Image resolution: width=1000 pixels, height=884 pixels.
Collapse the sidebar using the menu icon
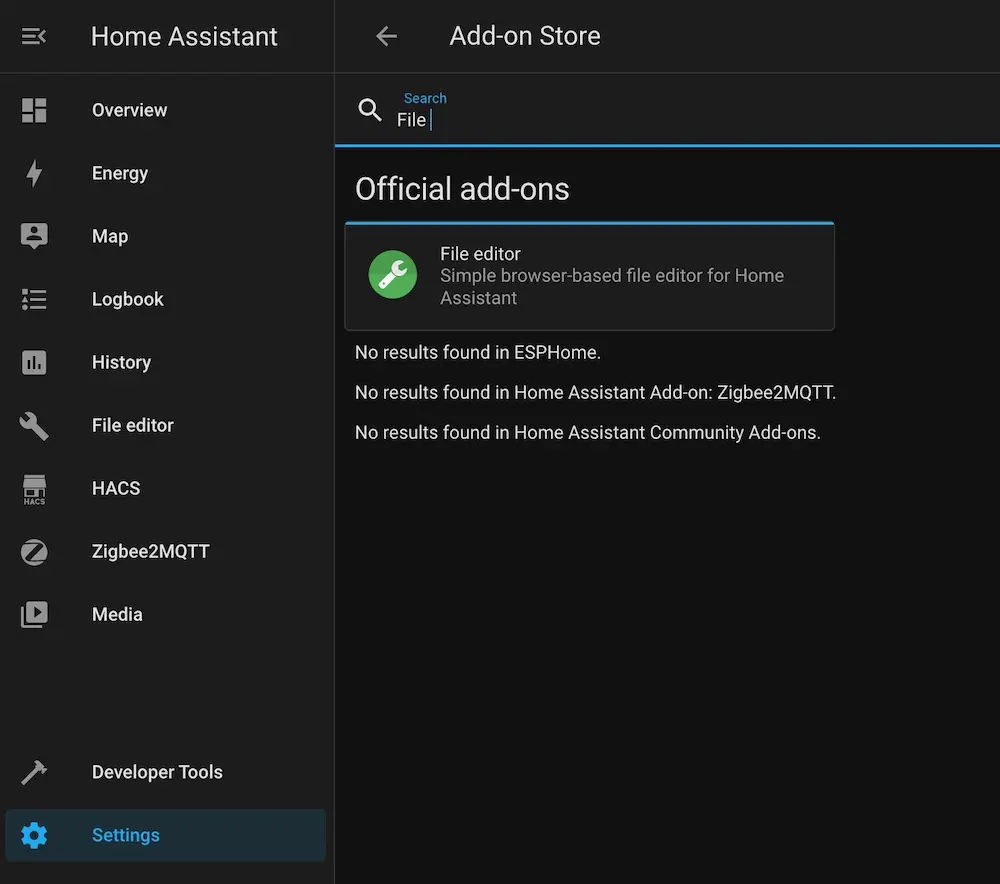[34, 36]
